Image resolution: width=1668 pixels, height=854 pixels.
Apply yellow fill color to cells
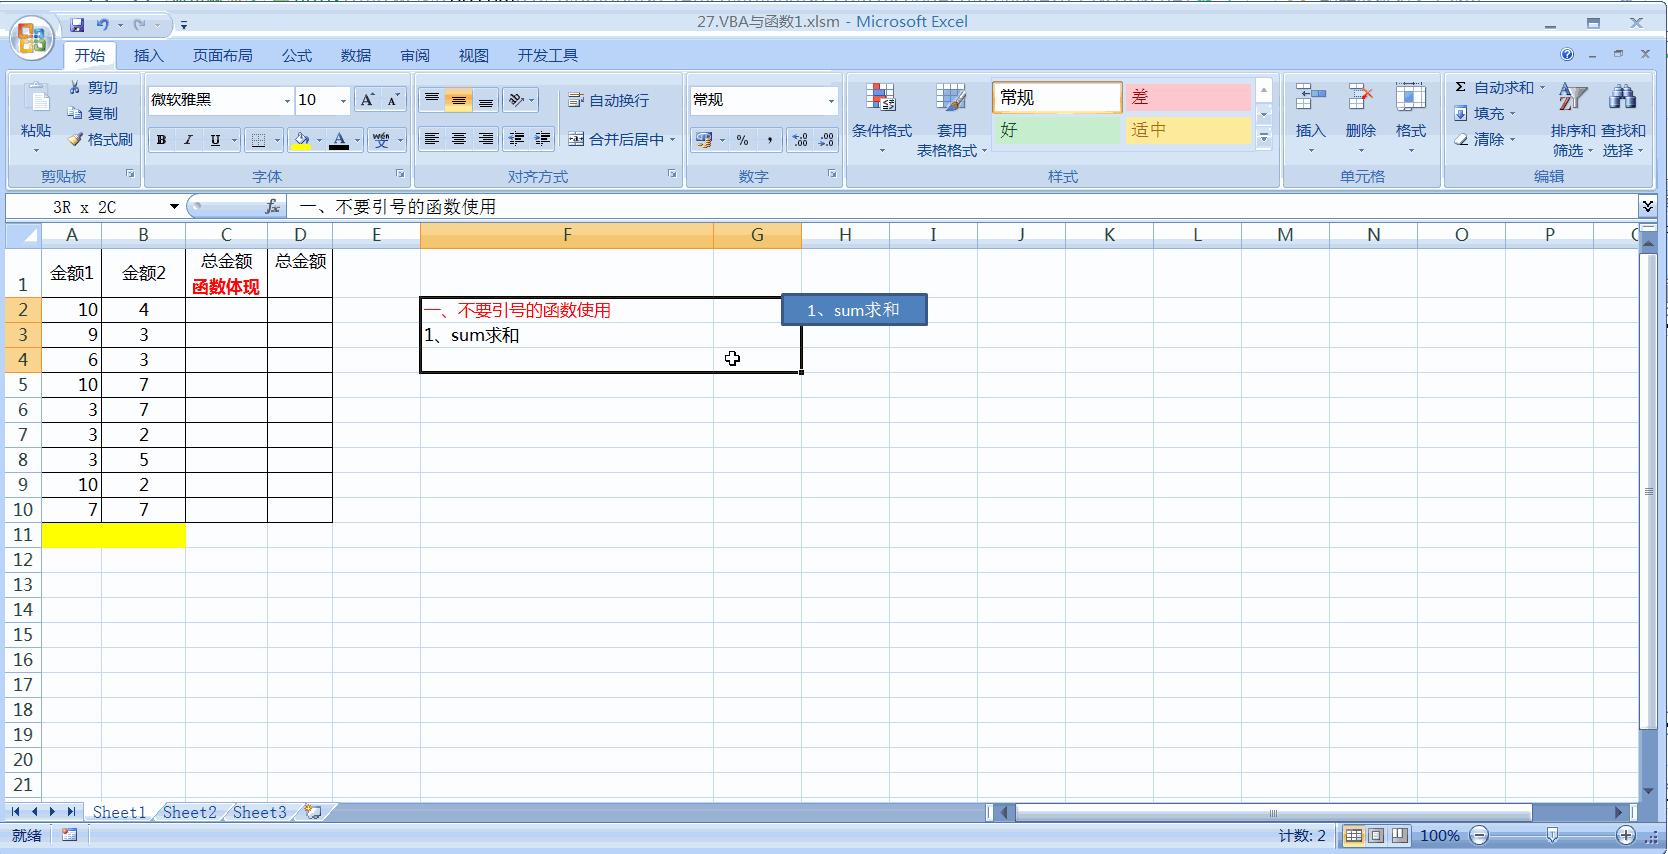301,140
